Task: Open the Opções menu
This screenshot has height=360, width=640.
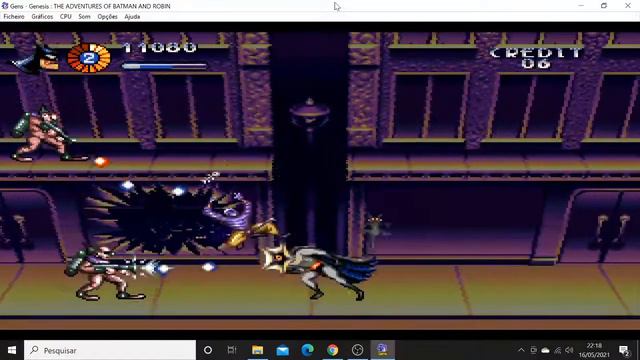Action: 107,17
